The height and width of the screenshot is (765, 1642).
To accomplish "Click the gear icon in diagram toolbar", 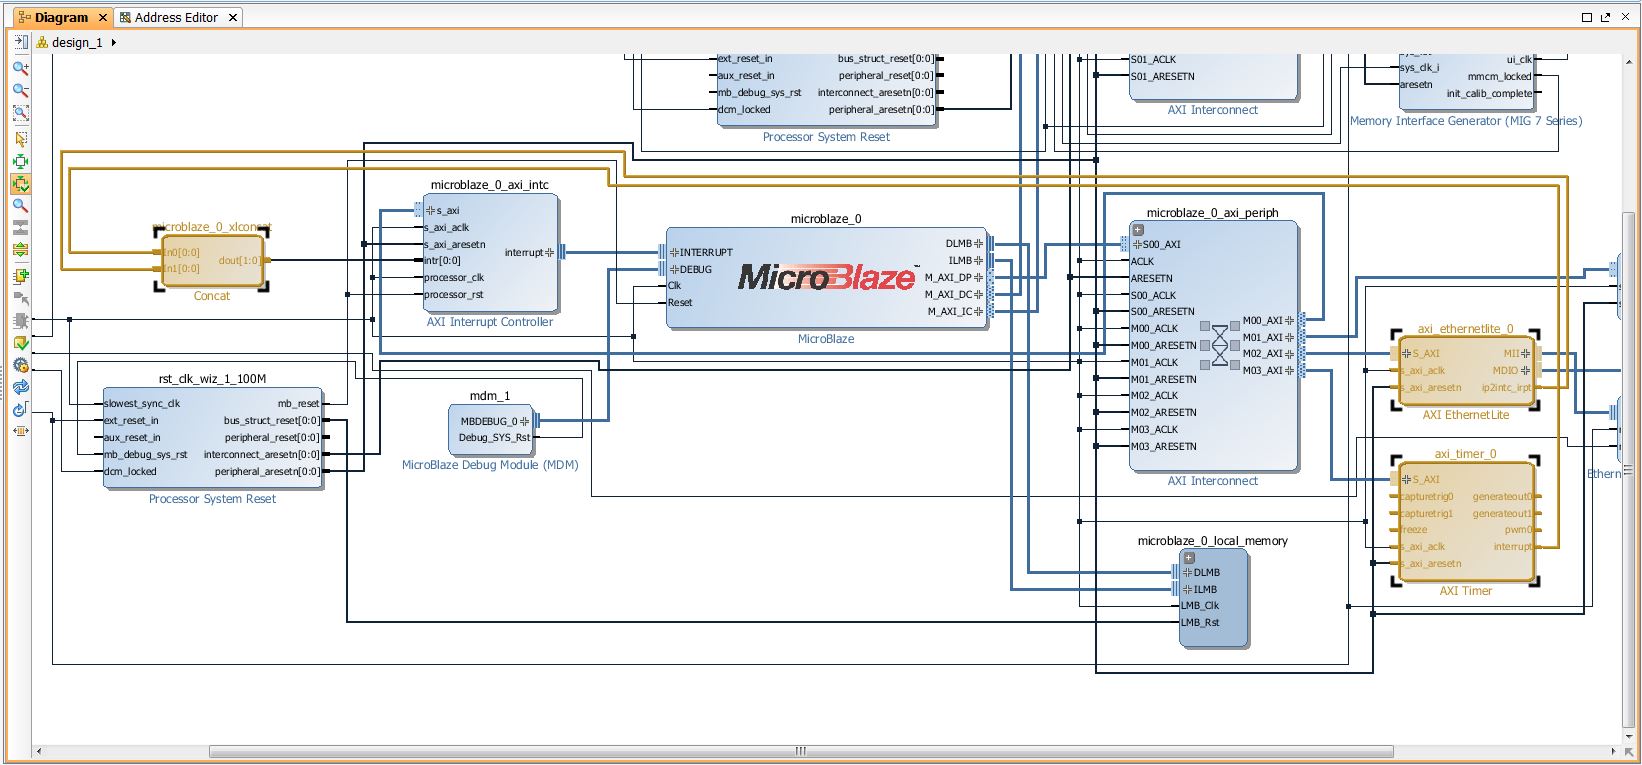I will click(x=20, y=365).
